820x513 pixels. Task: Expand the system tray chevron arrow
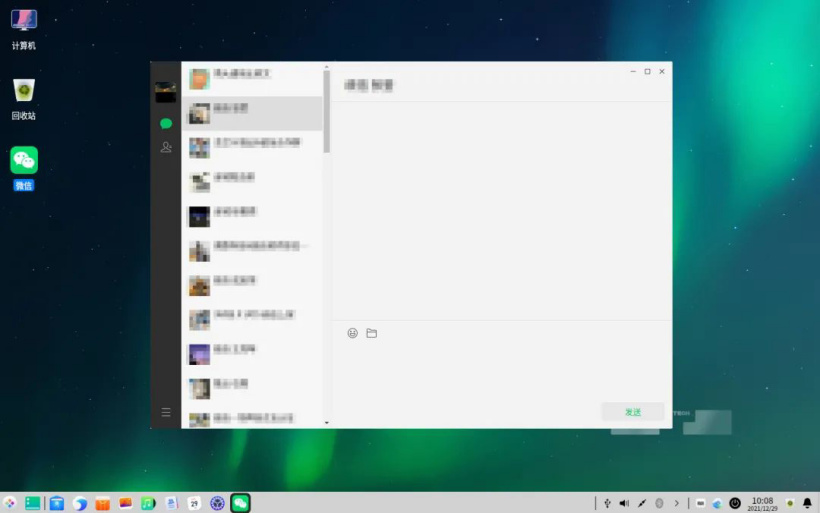pos(676,503)
